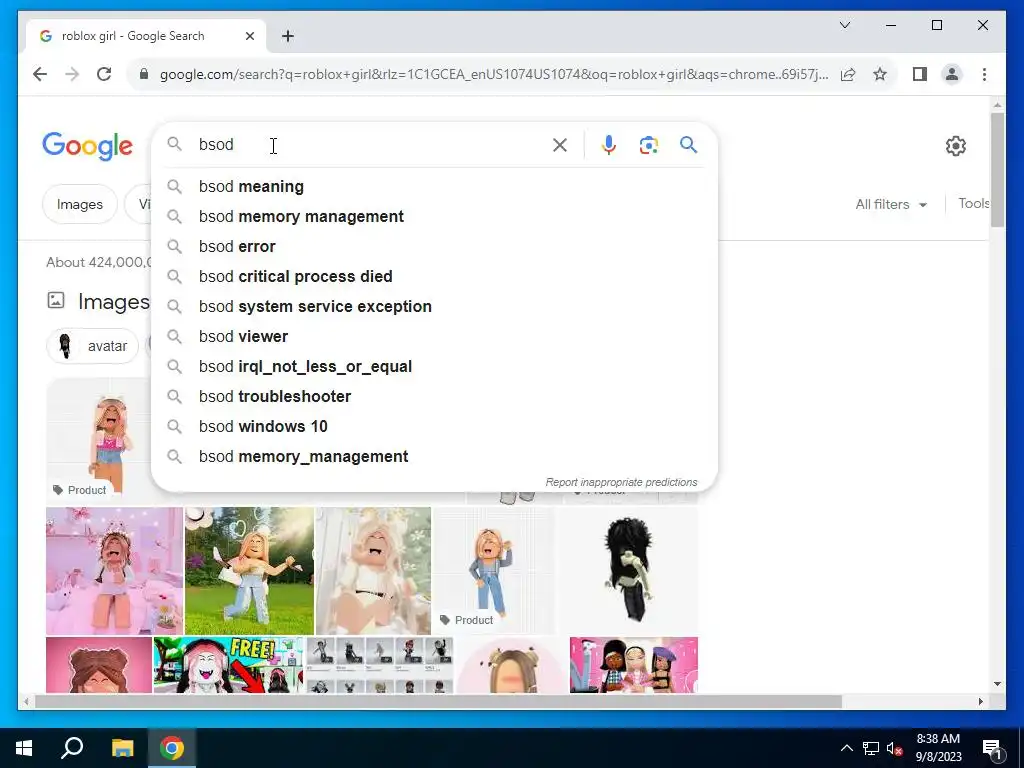This screenshot has width=1024, height=768.
Task: Submit search with blue magnifier icon
Action: pos(688,144)
